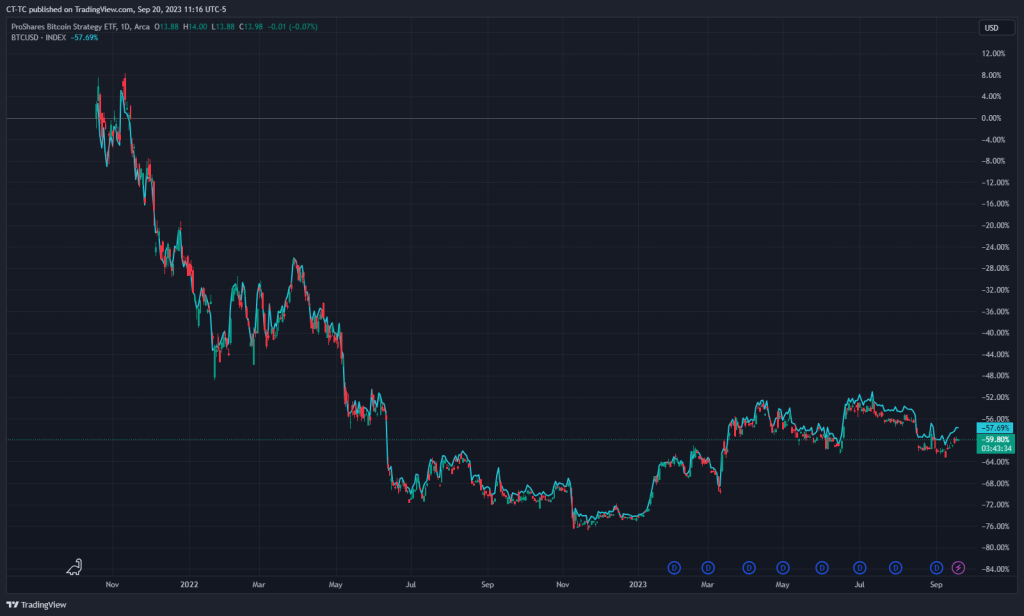
Task: Click the dividend marker above the Jul label
Action: click(x=859, y=568)
